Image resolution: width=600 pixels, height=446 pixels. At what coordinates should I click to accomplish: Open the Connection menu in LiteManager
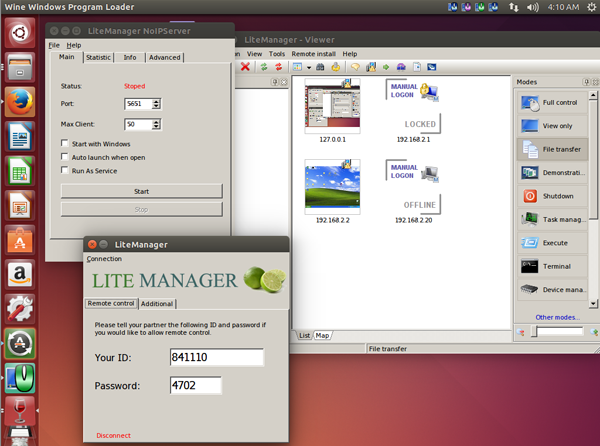(104, 259)
